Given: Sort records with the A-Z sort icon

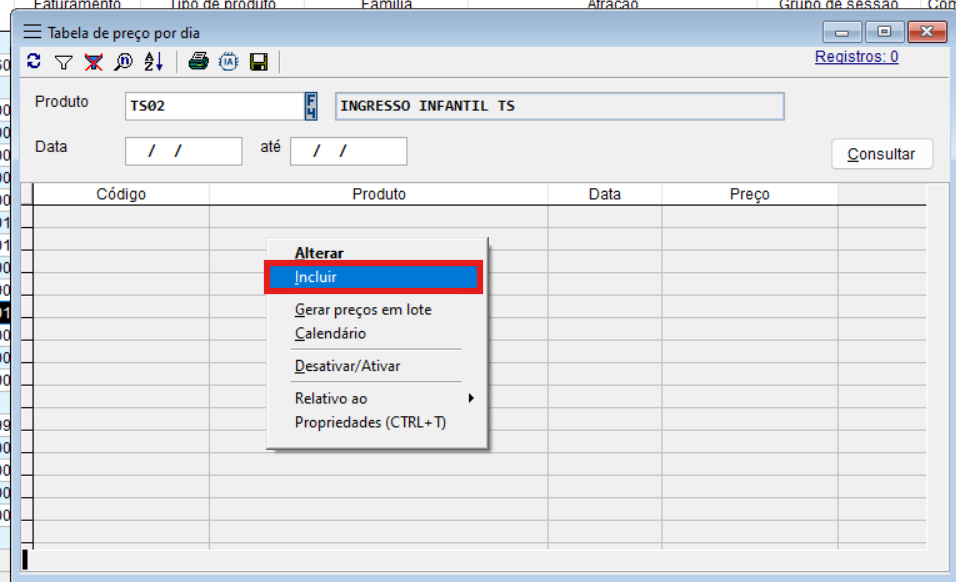Looking at the screenshot, I should [153, 62].
